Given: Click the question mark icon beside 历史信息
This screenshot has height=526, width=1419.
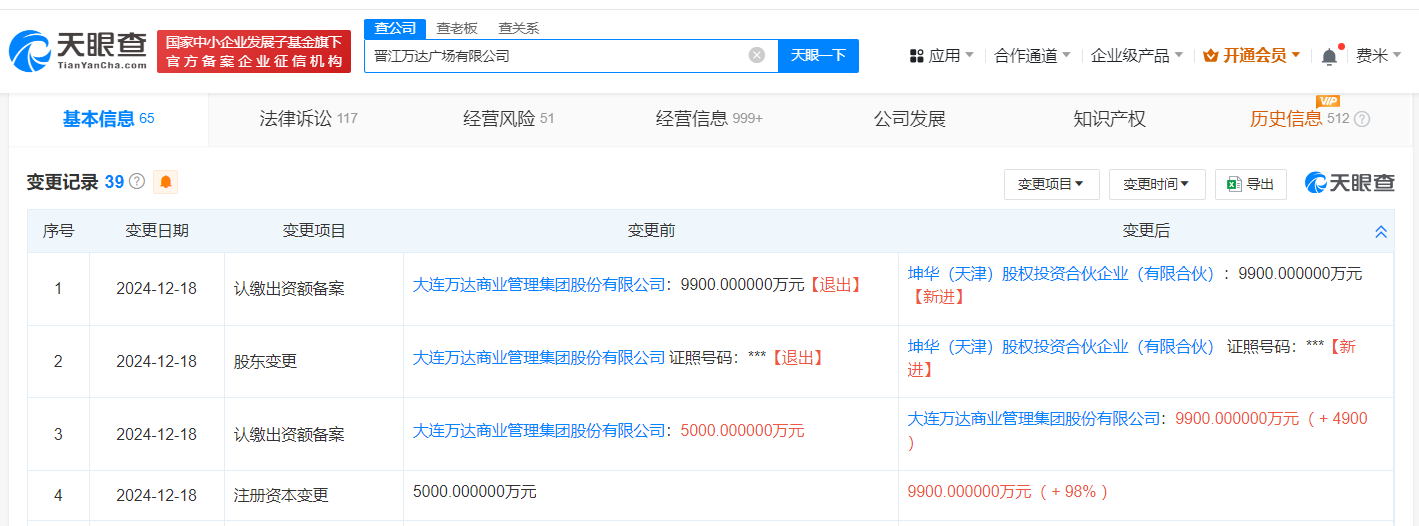Looking at the screenshot, I should [x=1362, y=119].
